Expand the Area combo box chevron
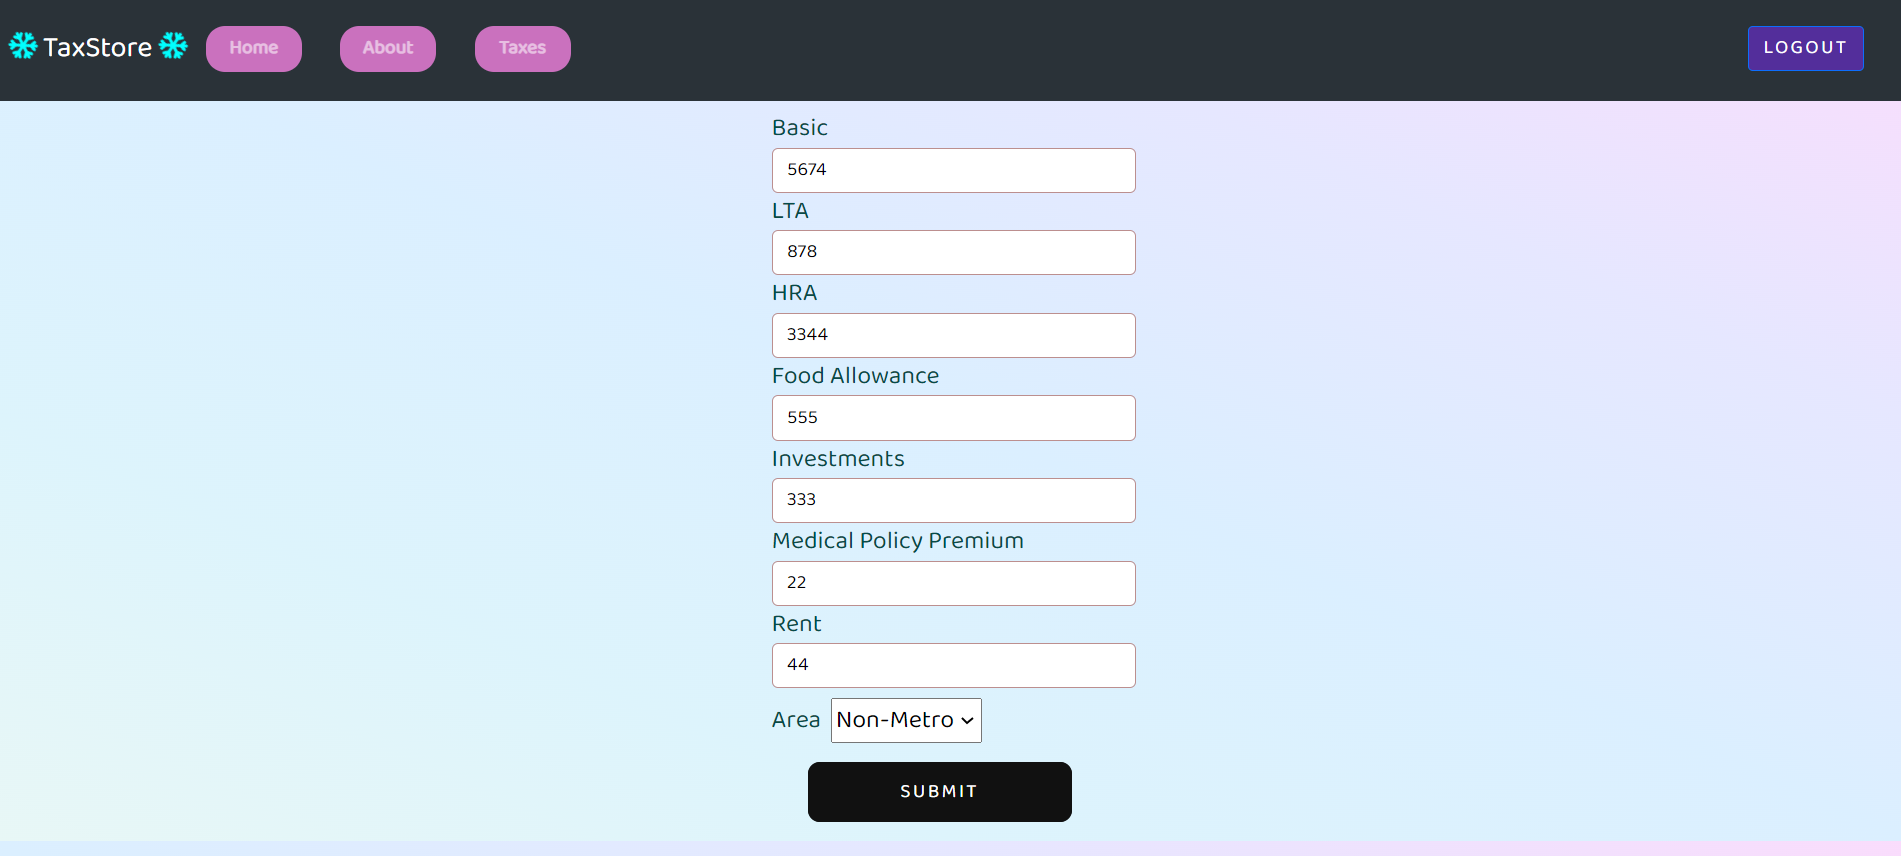The image size is (1901, 856). [x=965, y=720]
